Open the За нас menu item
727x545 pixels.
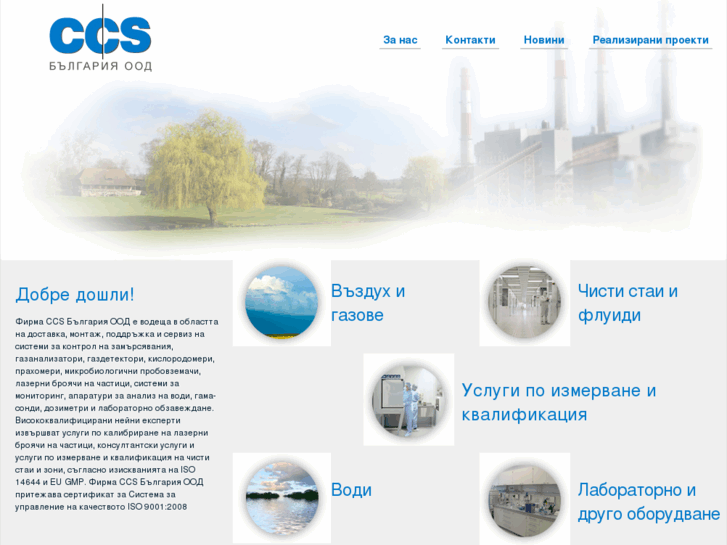tap(400, 40)
